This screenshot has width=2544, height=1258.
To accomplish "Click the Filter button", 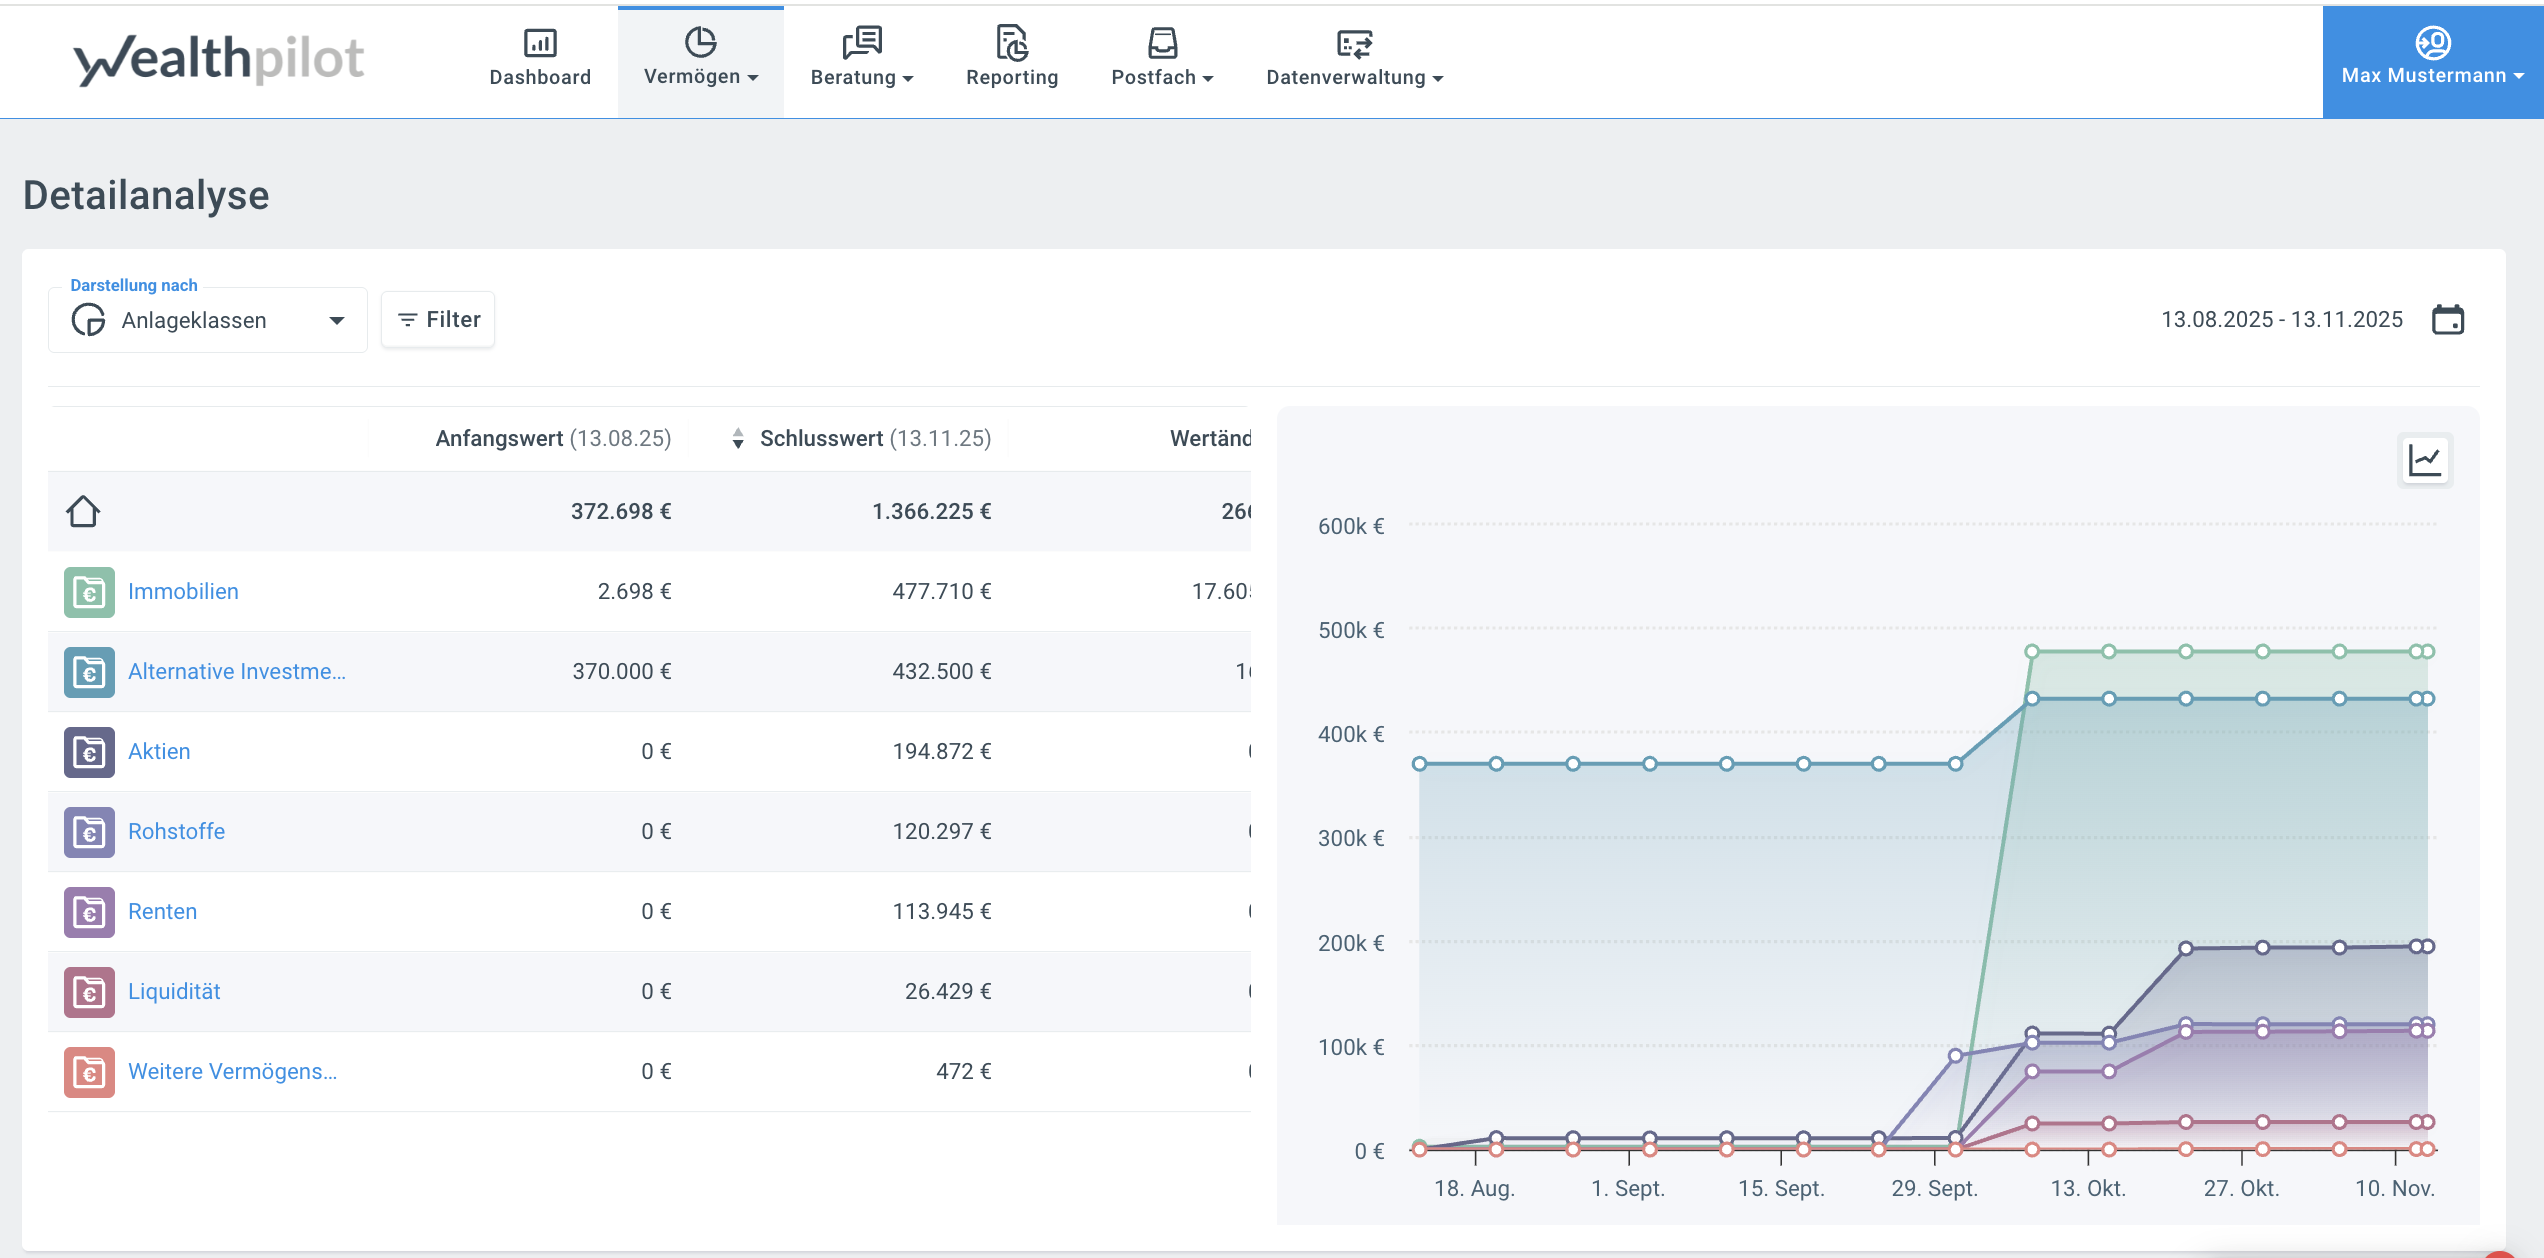I will 437,318.
